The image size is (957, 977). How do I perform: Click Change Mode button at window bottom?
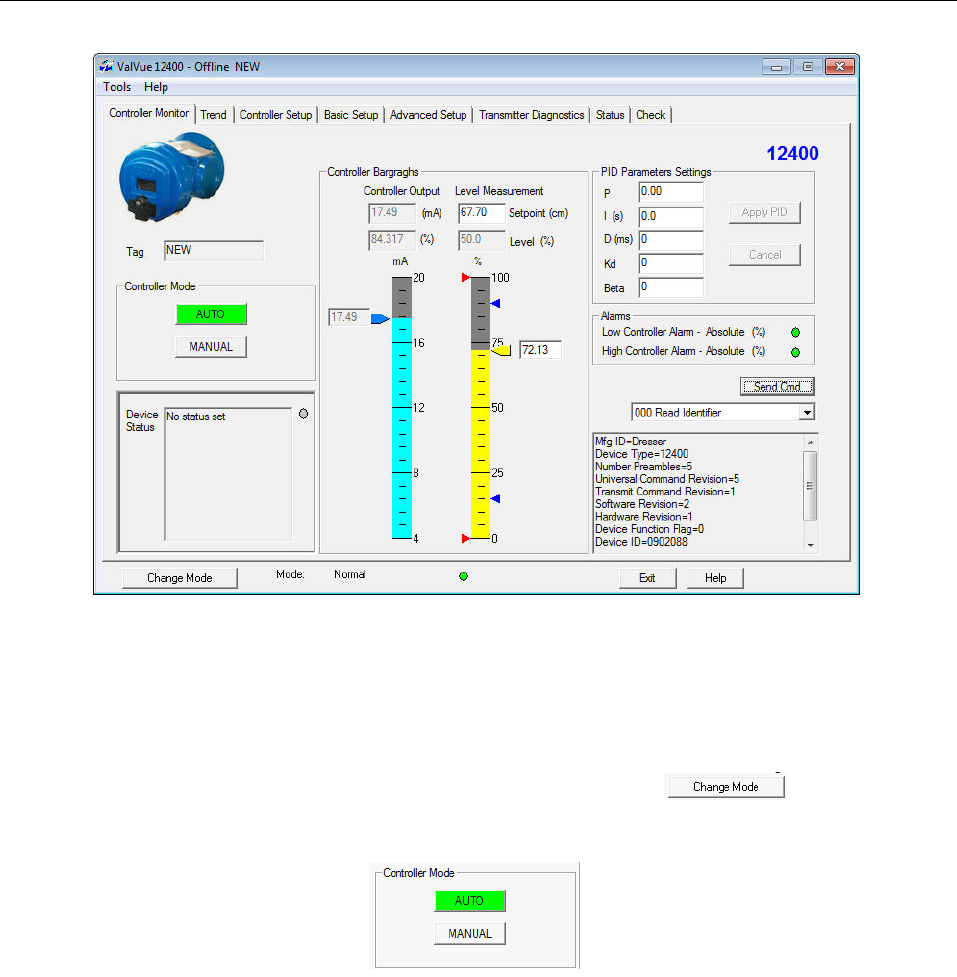[179, 578]
